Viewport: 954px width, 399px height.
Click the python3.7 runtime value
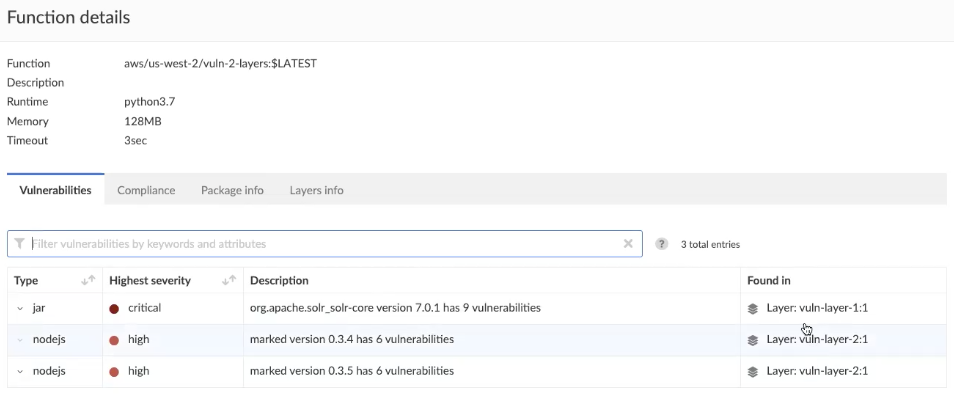(150, 102)
